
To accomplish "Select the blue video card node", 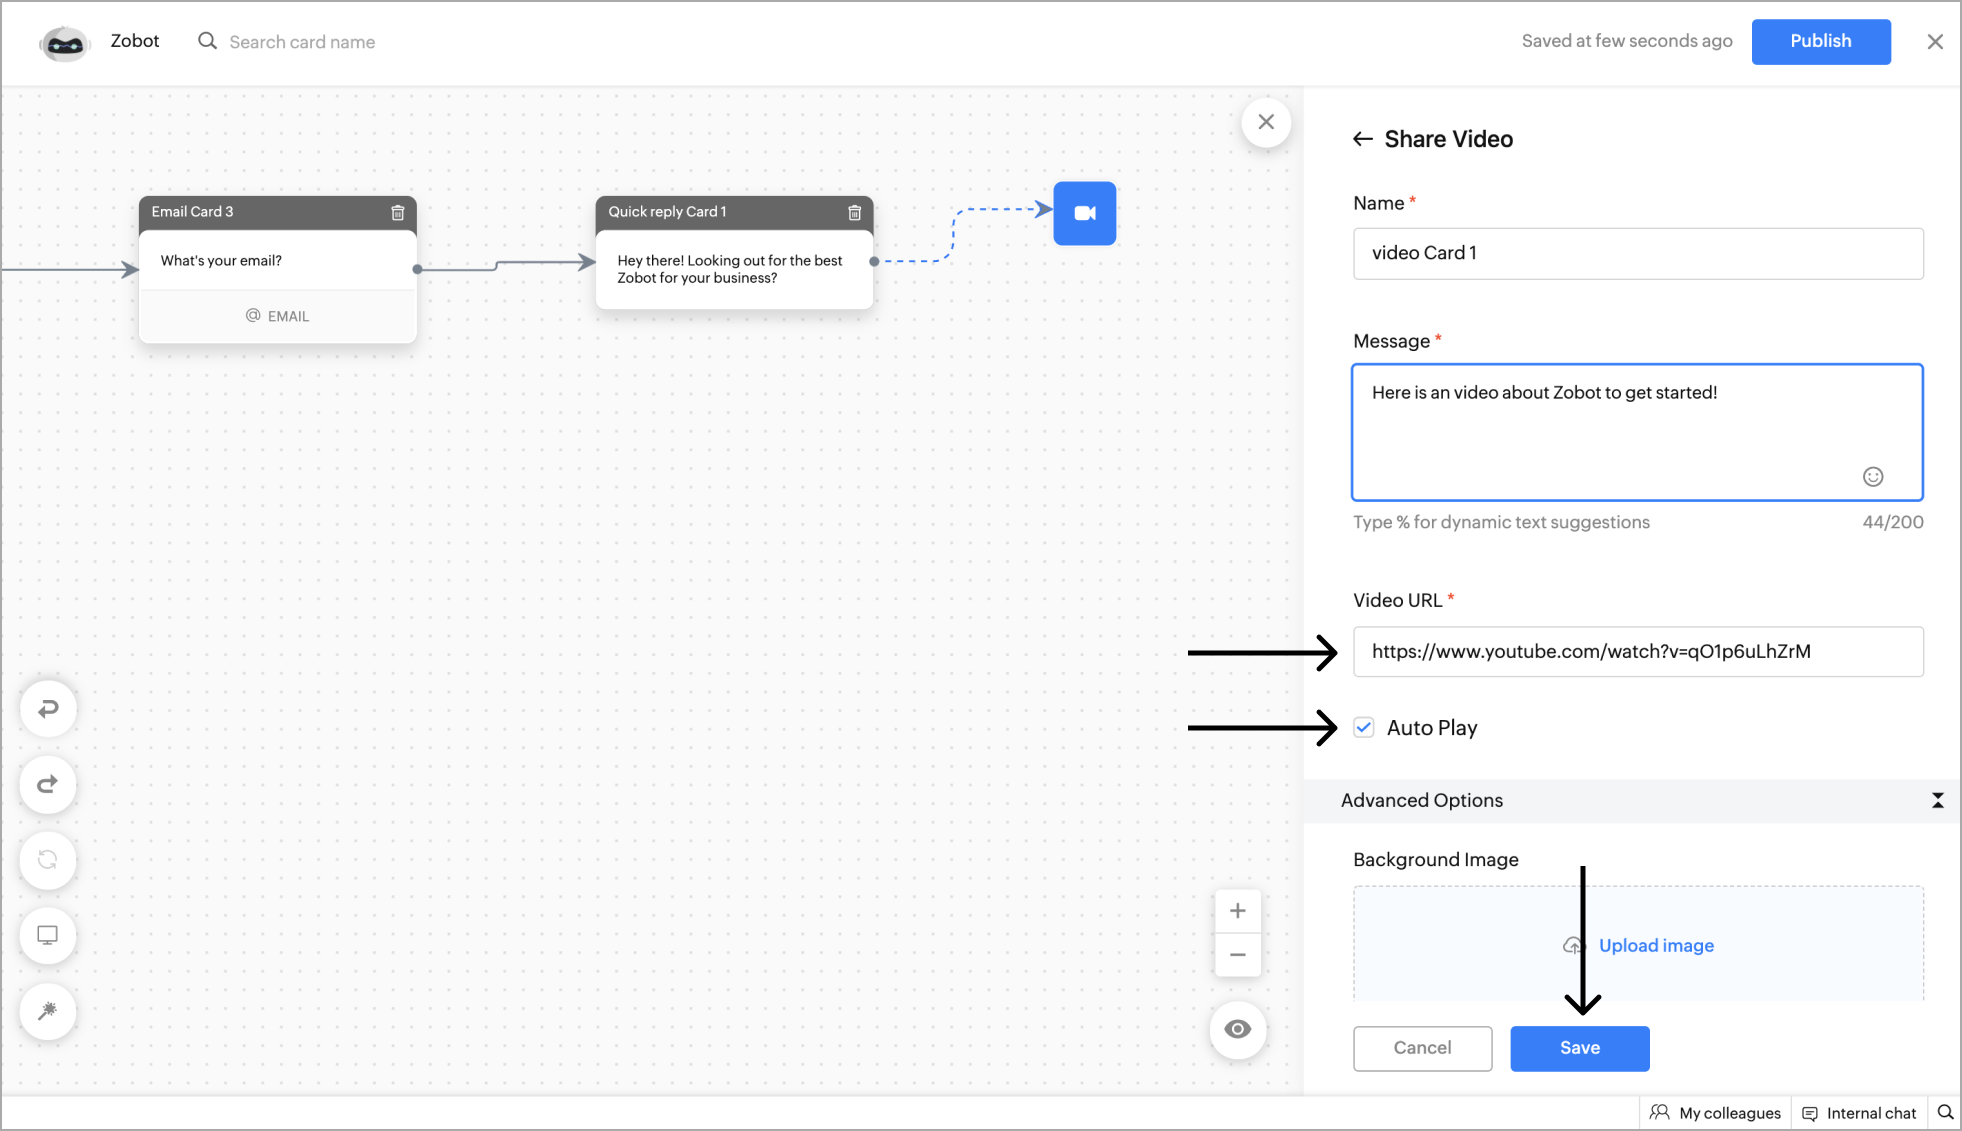I will [x=1084, y=213].
